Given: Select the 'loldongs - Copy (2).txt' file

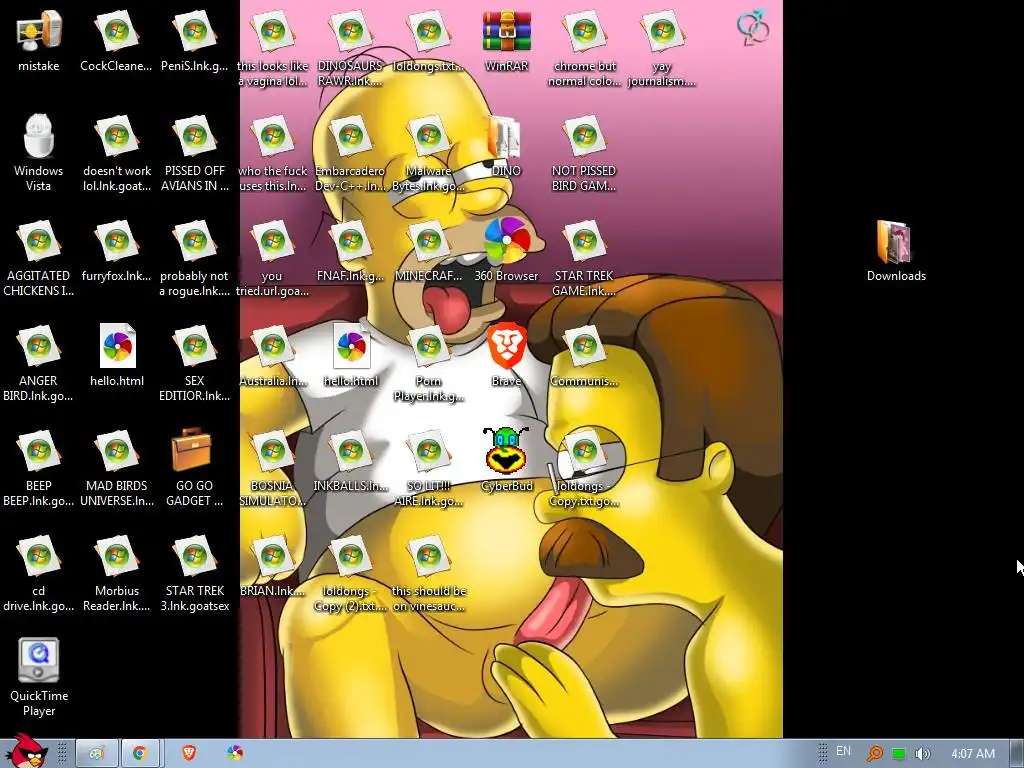Looking at the screenshot, I should 350,573.
